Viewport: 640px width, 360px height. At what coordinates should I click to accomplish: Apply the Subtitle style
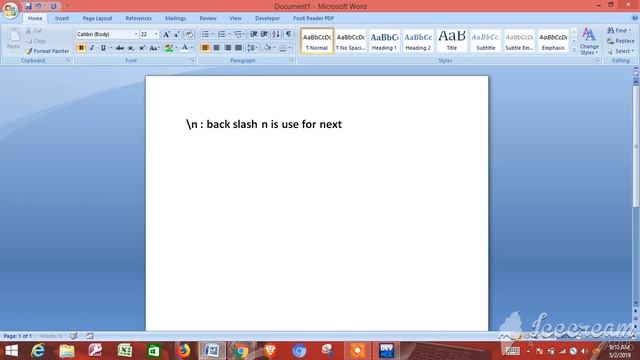click(x=486, y=41)
